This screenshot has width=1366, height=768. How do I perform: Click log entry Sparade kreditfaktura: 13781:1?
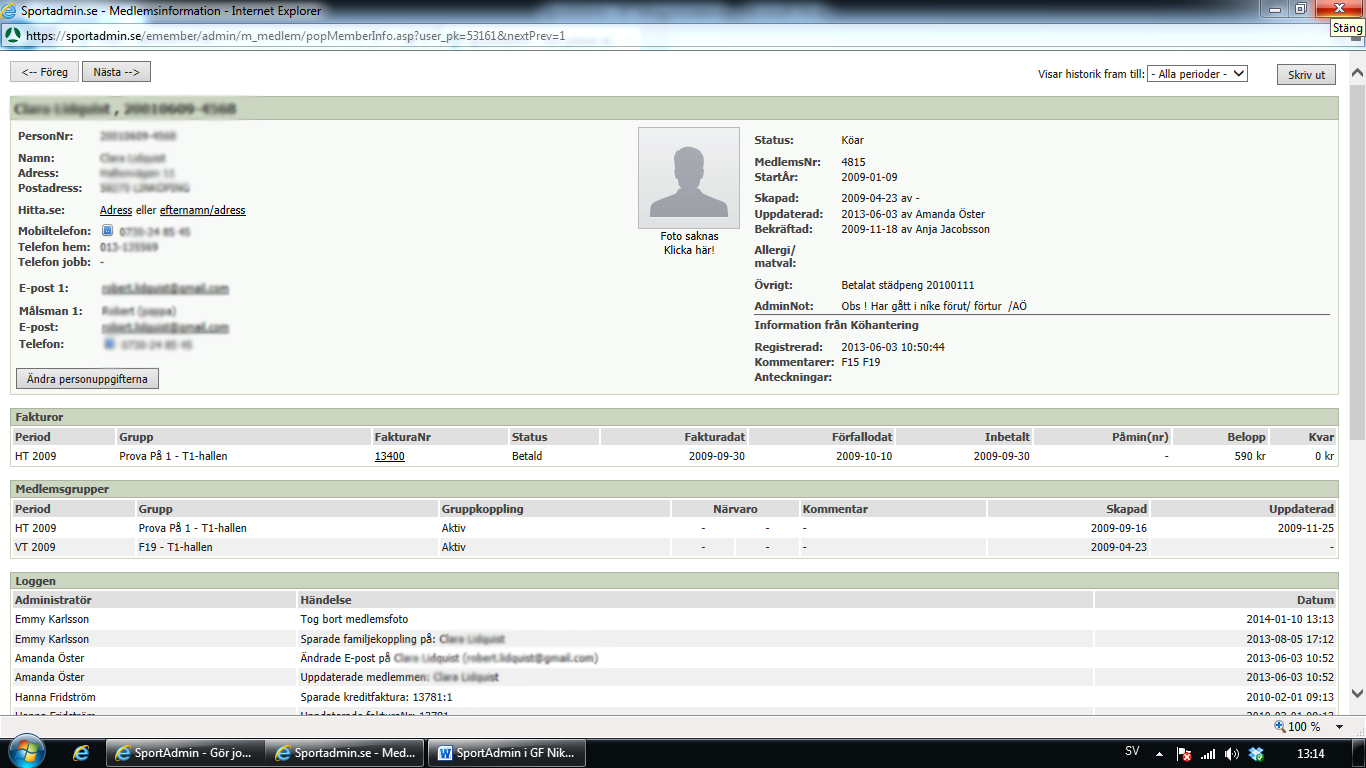(376, 697)
